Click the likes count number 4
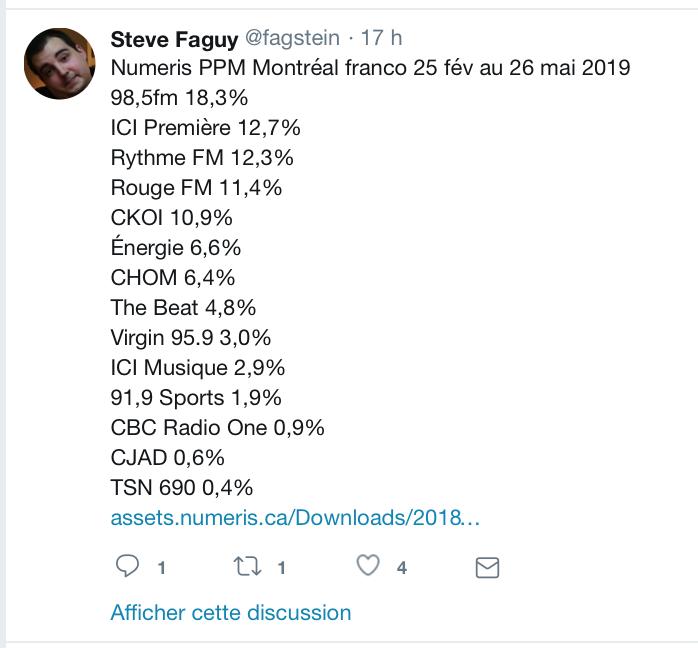698x648 pixels. (402, 568)
